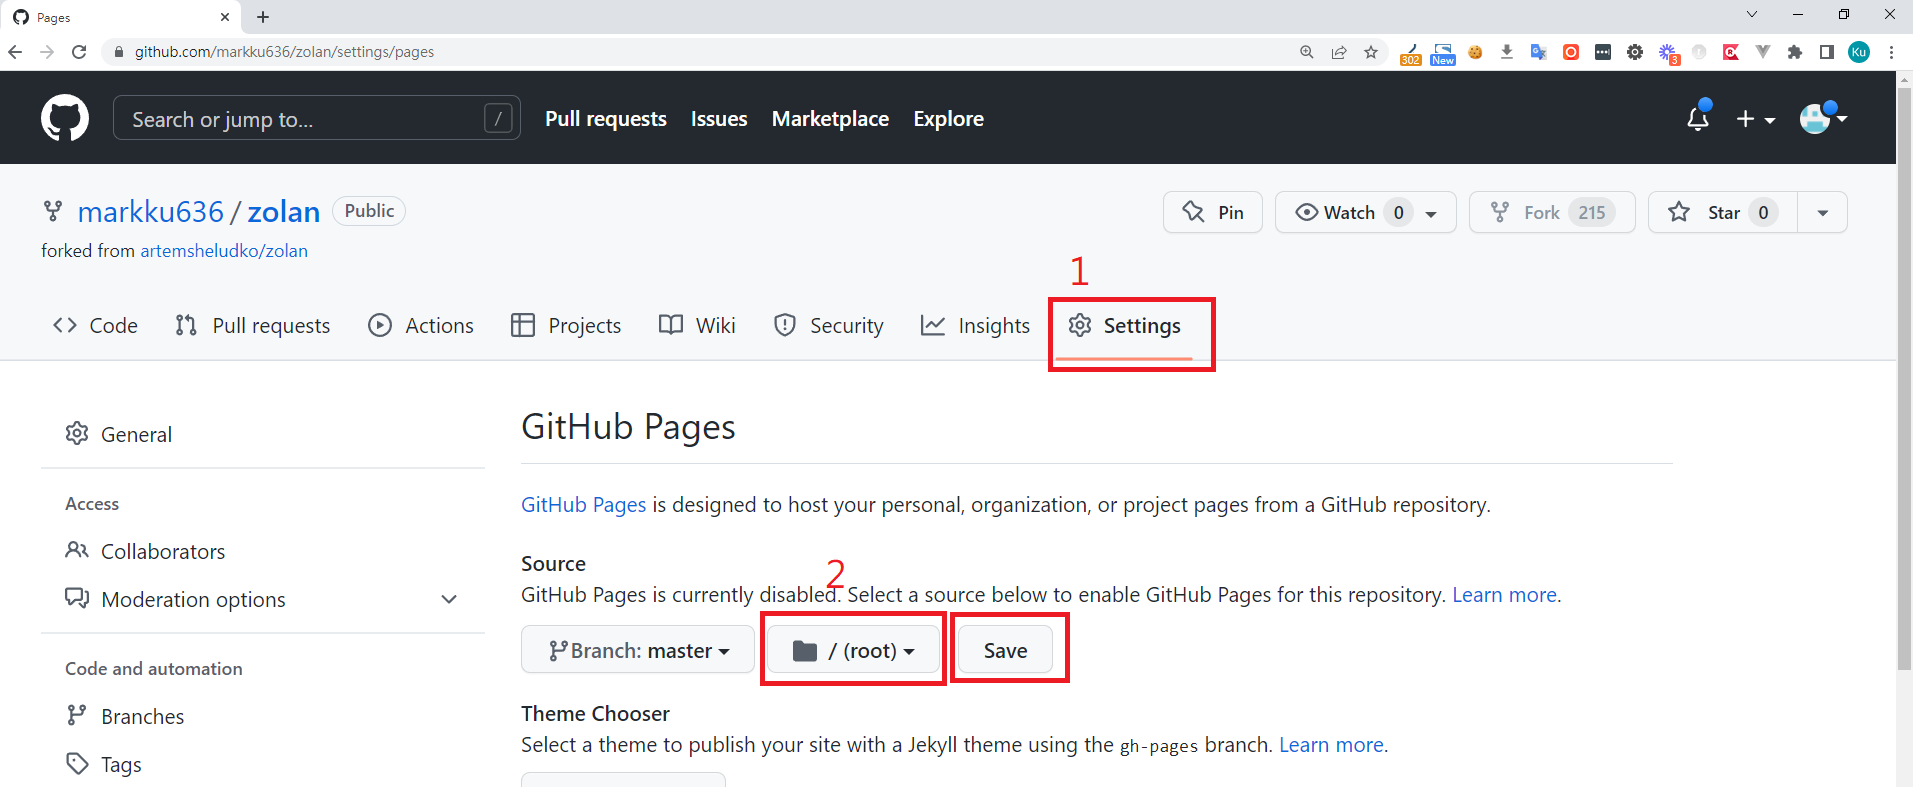Switch to the Actions tab
Image resolution: width=1913 pixels, height=787 pixels.
(421, 326)
